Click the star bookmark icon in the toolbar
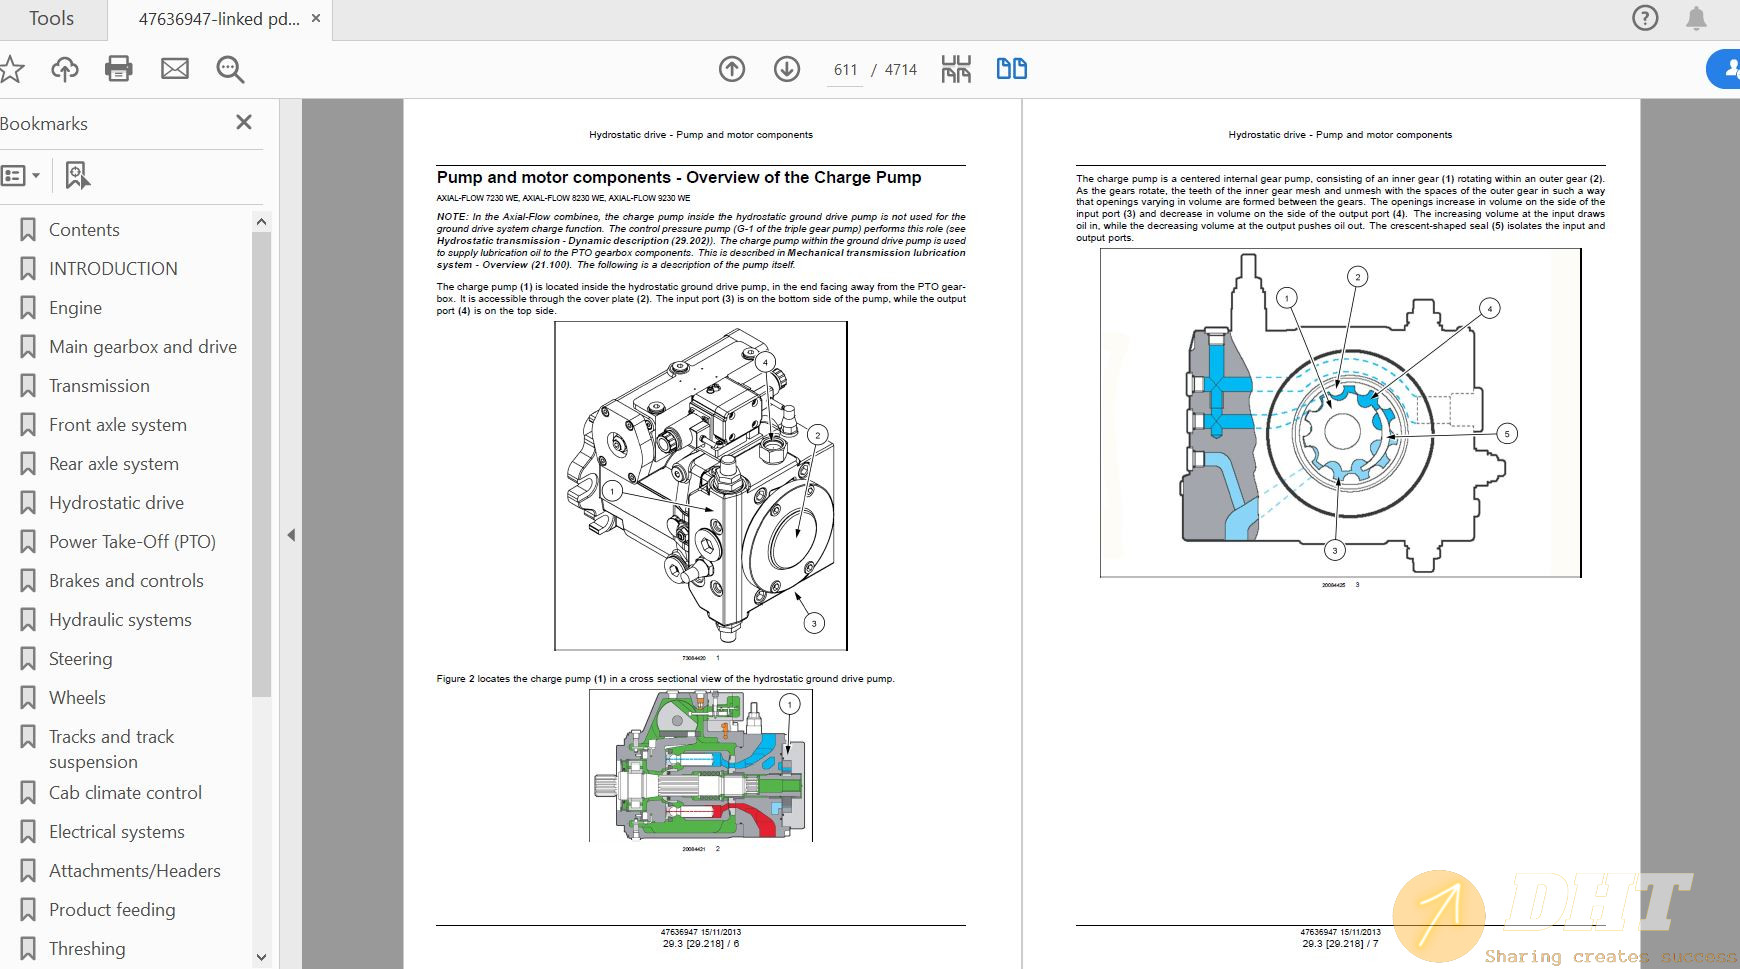The width and height of the screenshot is (1740, 969). click(x=10, y=69)
